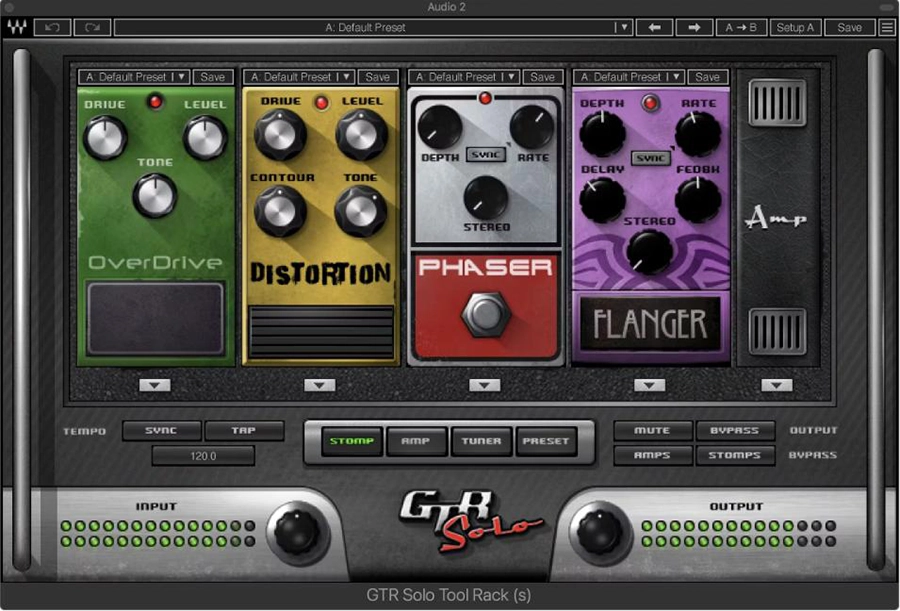Screen dimensions: 900x611
Task: Toggle the OverDrive red LED indicator
Action: [x=155, y=102]
